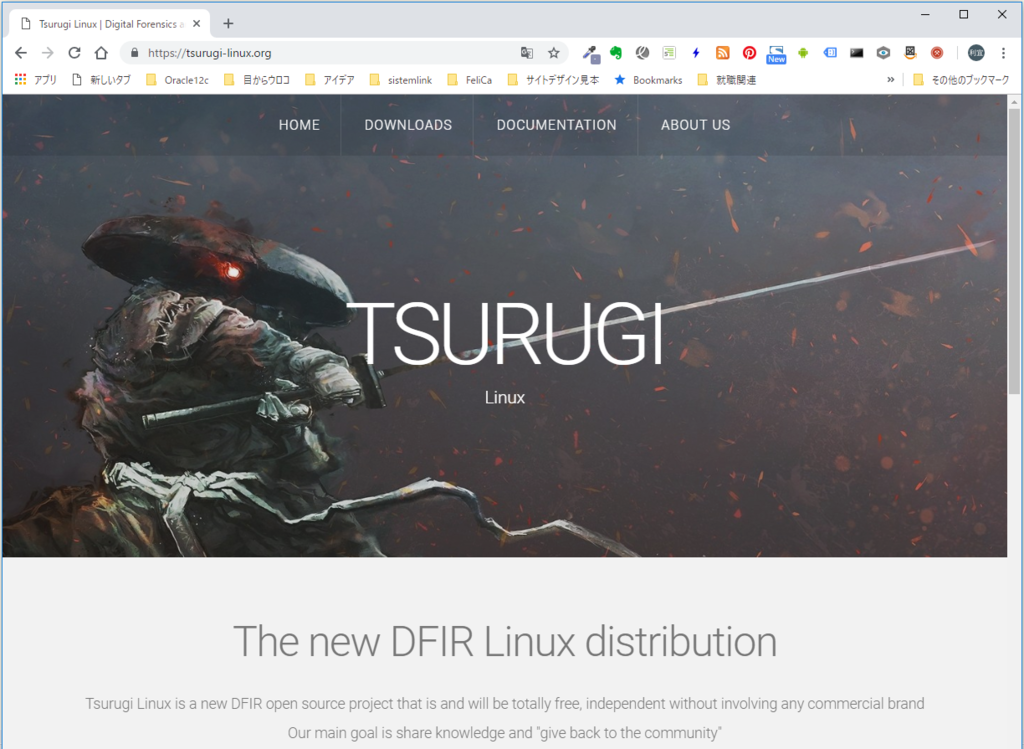Image resolution: width=1024 pixels, height=749 pixels.
Task: Open the ABOUT US page
Action: click(695, 124)
